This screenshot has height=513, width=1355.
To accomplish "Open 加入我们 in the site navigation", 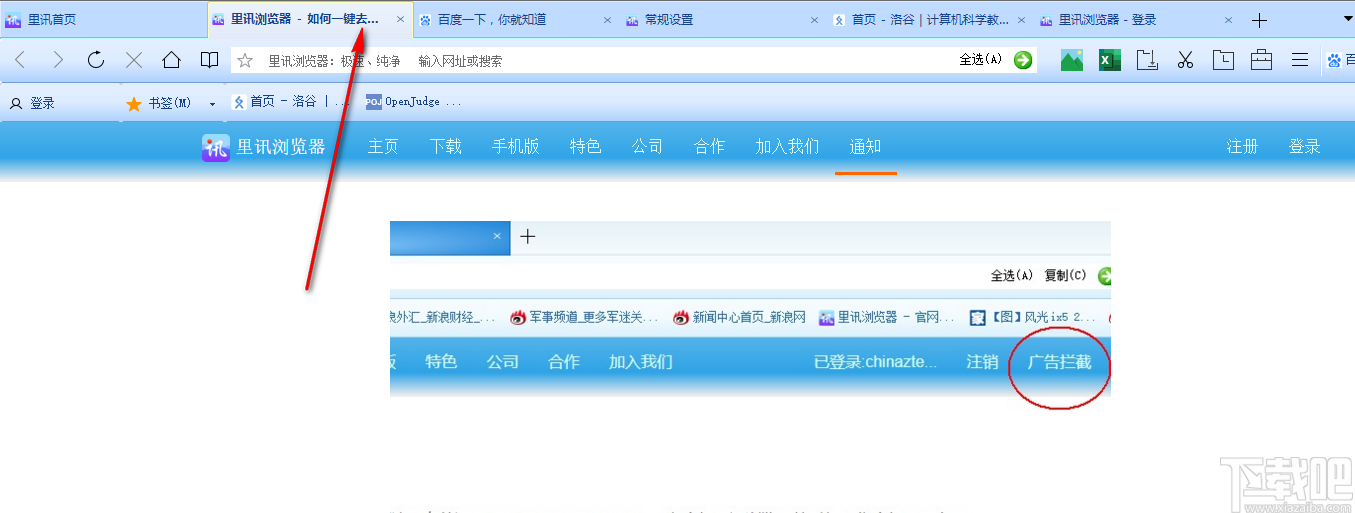I will [x=787, y=147].
